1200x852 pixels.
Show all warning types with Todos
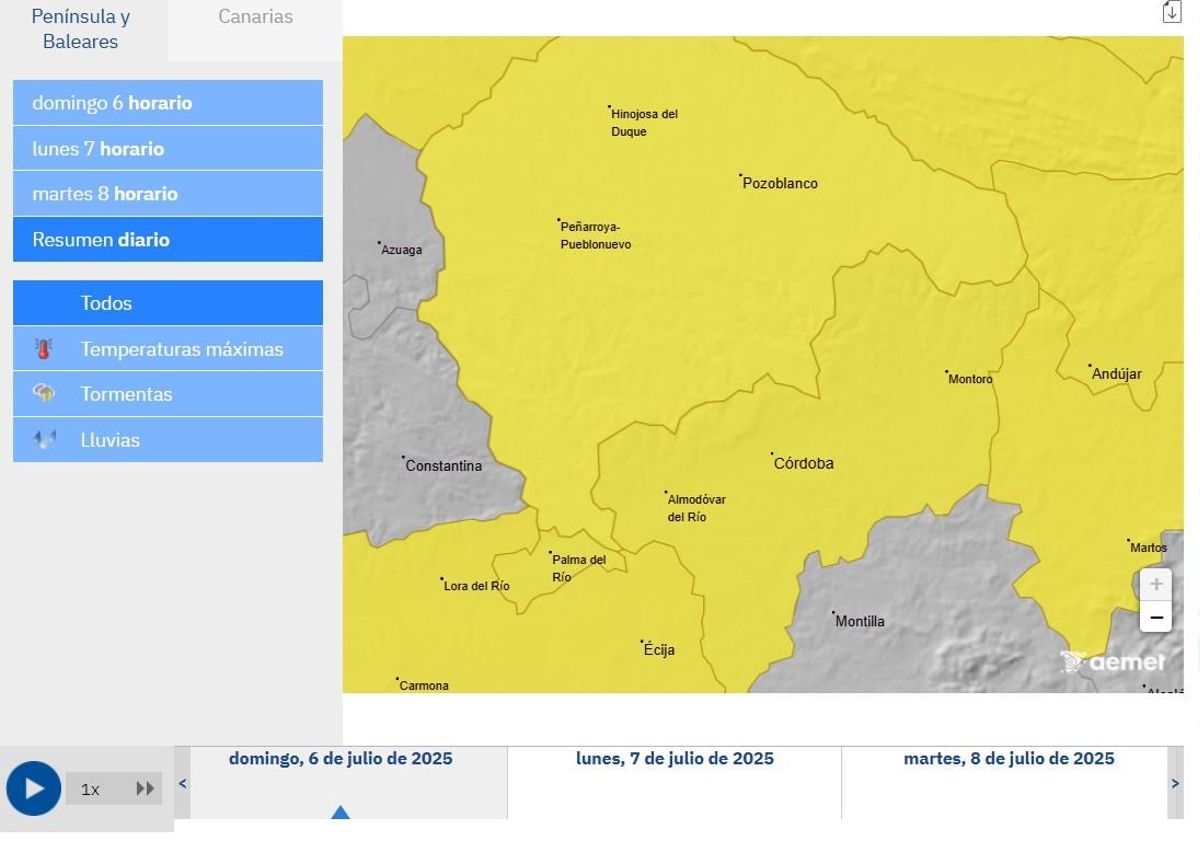pos(168,303)
